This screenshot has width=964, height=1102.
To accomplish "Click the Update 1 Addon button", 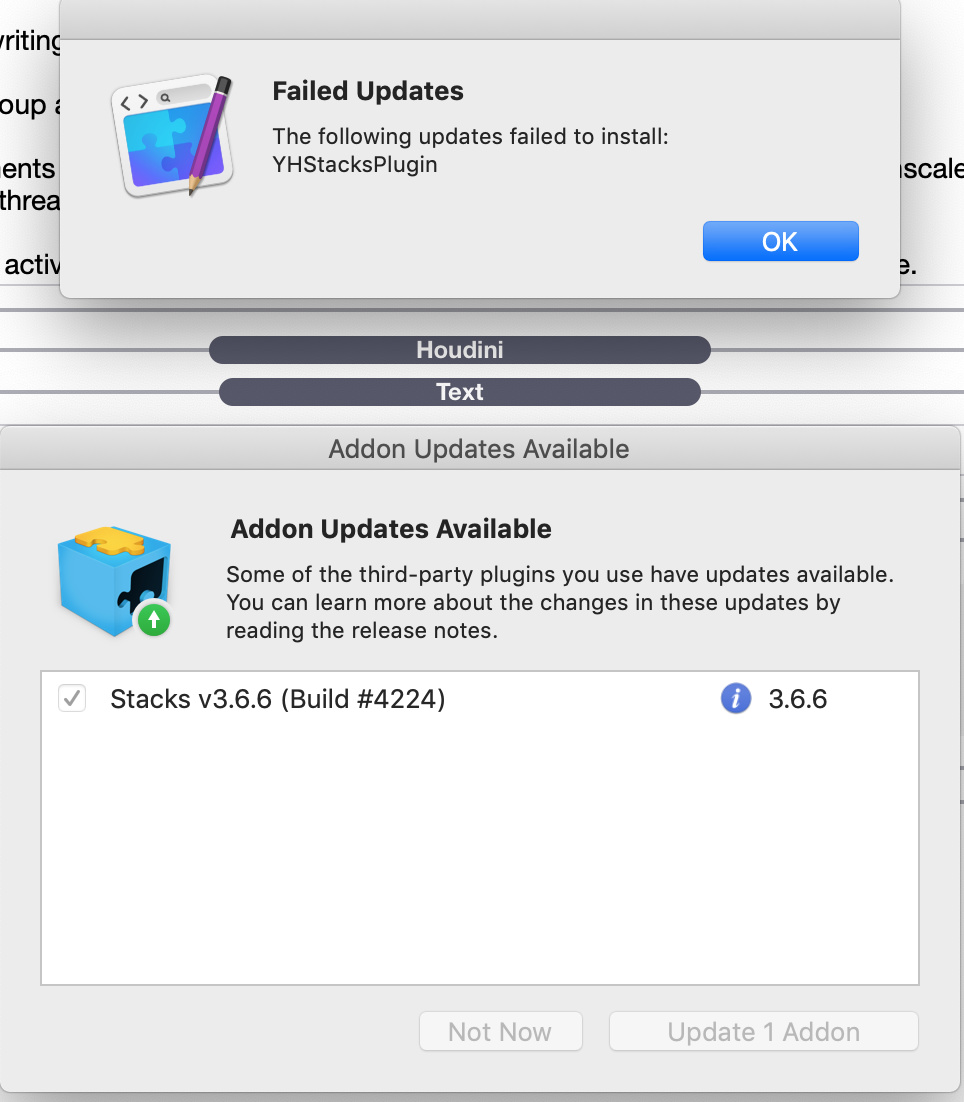I will (x=764, y=1031).
